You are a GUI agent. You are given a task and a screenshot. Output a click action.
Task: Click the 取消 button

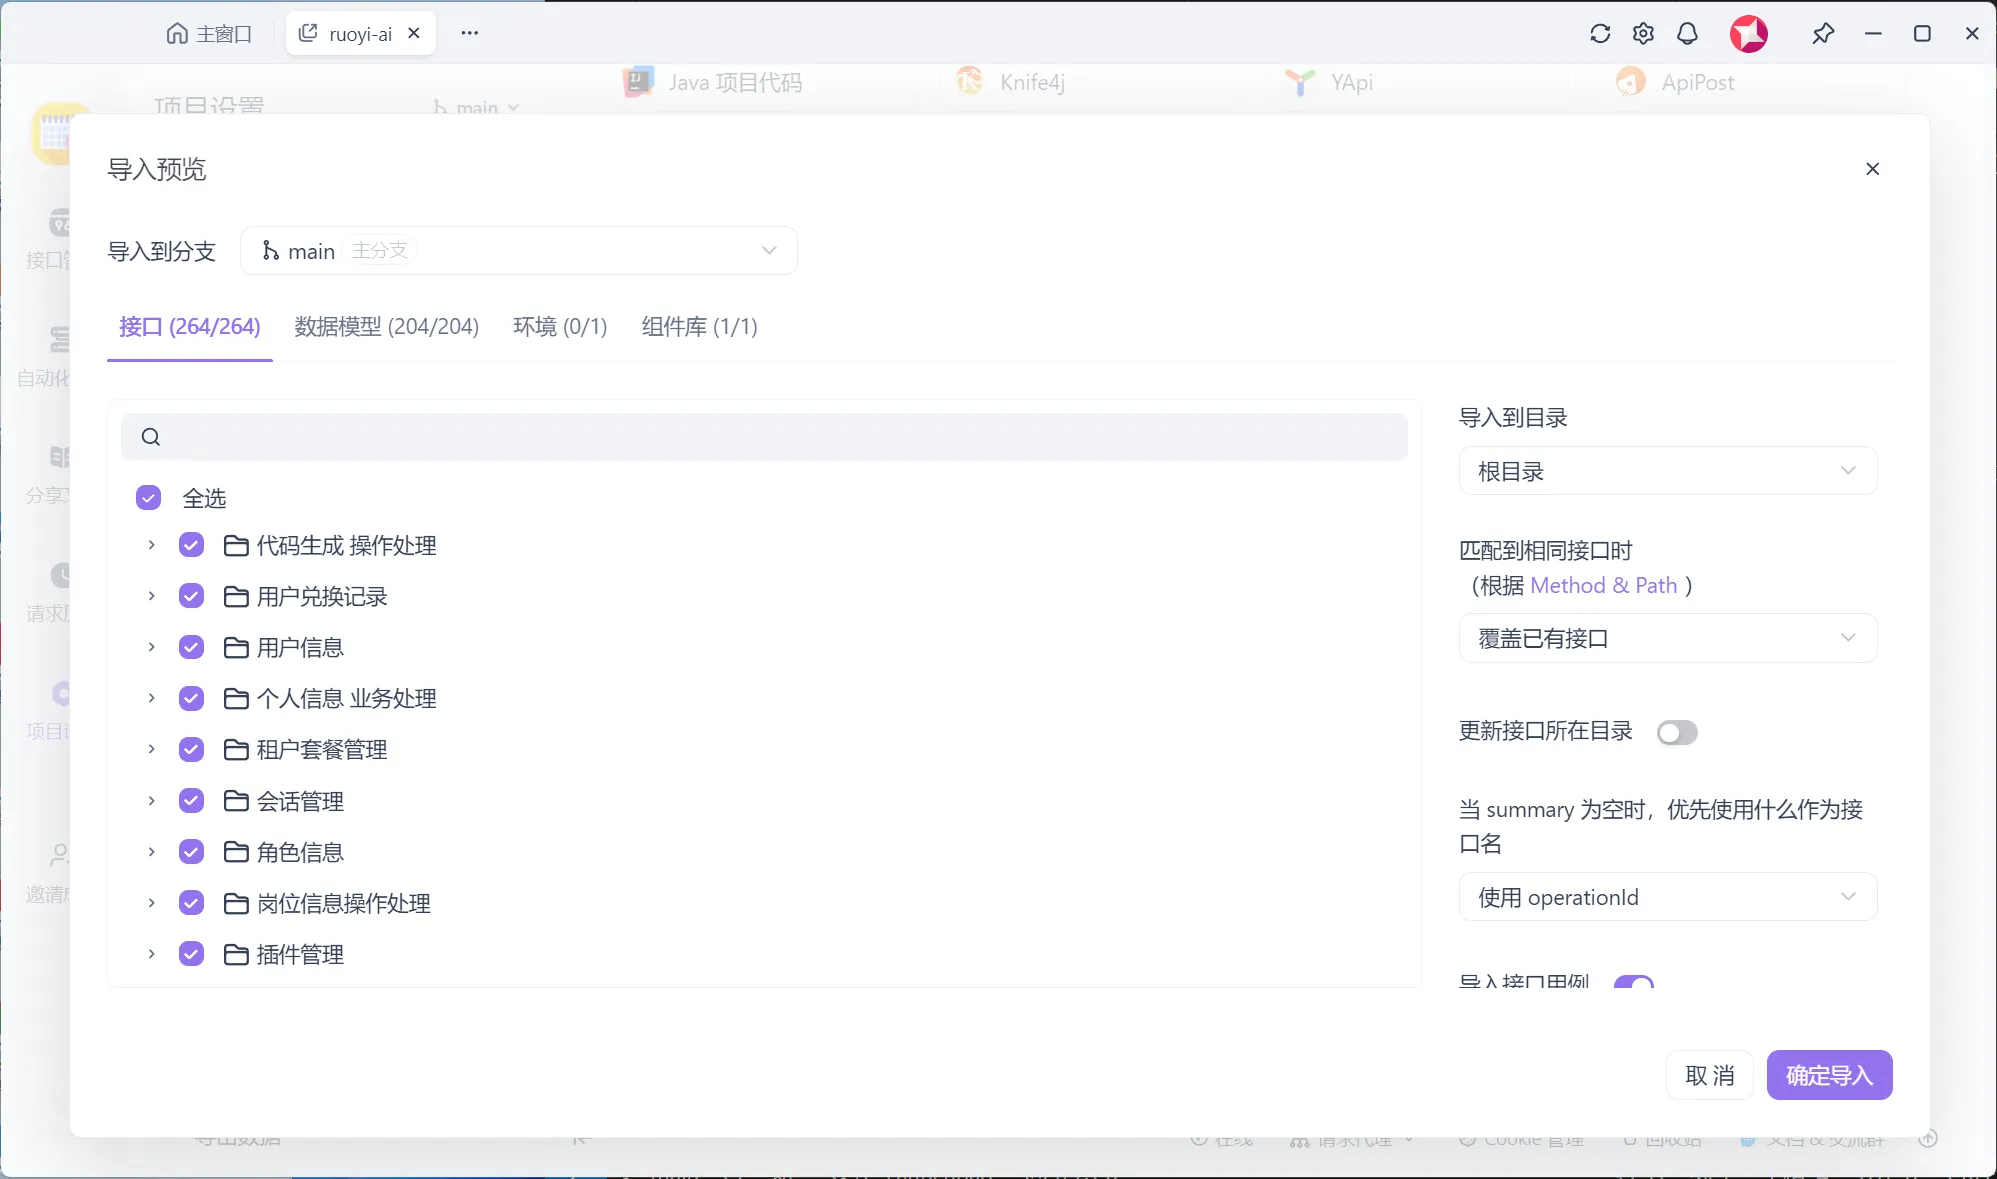tap(1709, 1075)
